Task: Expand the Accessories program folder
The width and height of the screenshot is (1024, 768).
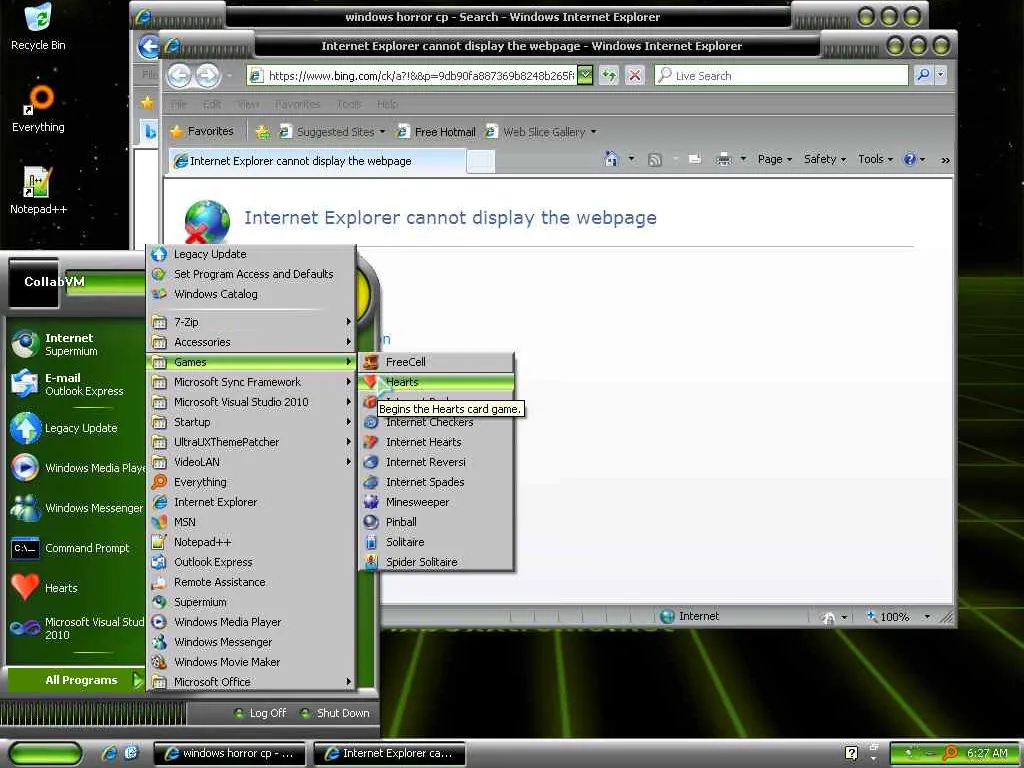Action: pos(251,342)
